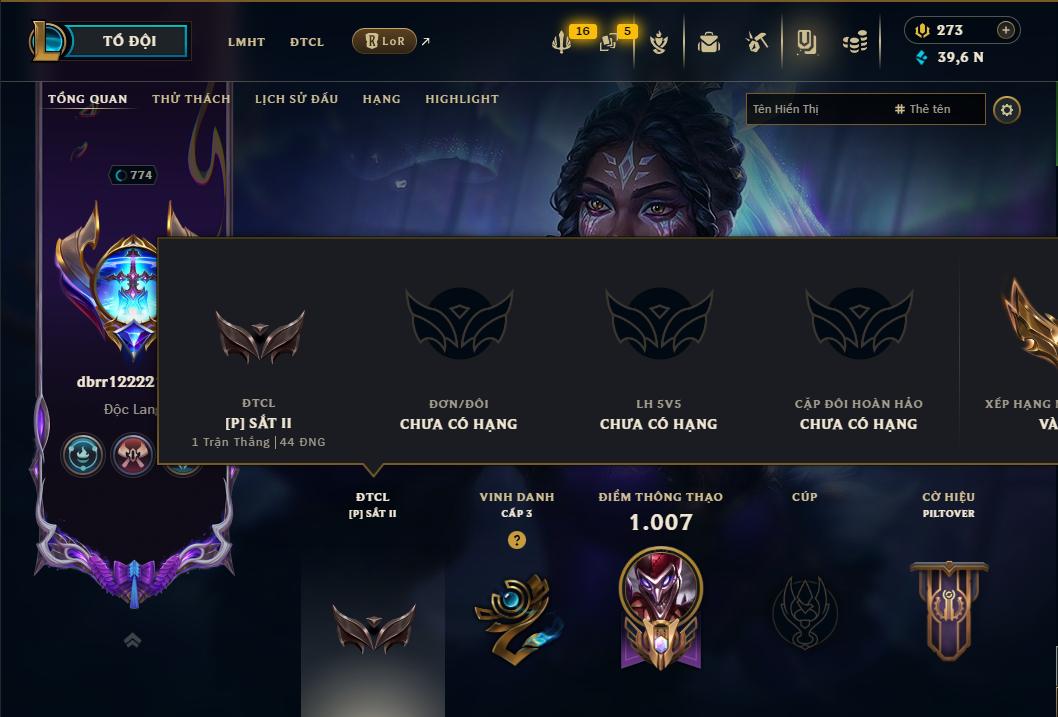Click the Piltover banner under Cờ Hiệu

(x=949, y=609)
